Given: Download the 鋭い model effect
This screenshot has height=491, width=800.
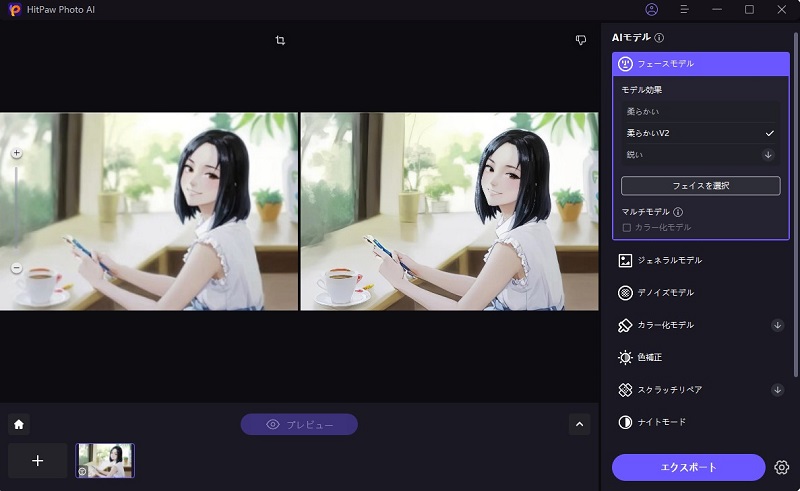Looking at the screenshot, I should coord(768,155).
